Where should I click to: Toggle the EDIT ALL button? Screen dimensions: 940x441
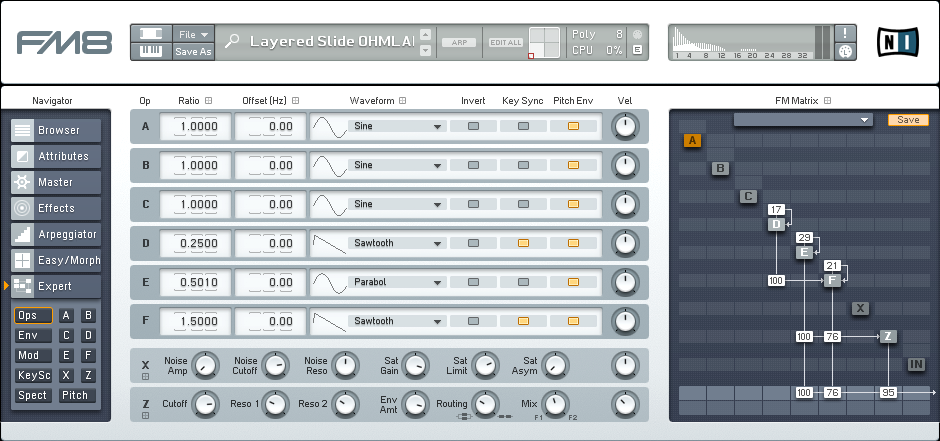click(506, 43)
